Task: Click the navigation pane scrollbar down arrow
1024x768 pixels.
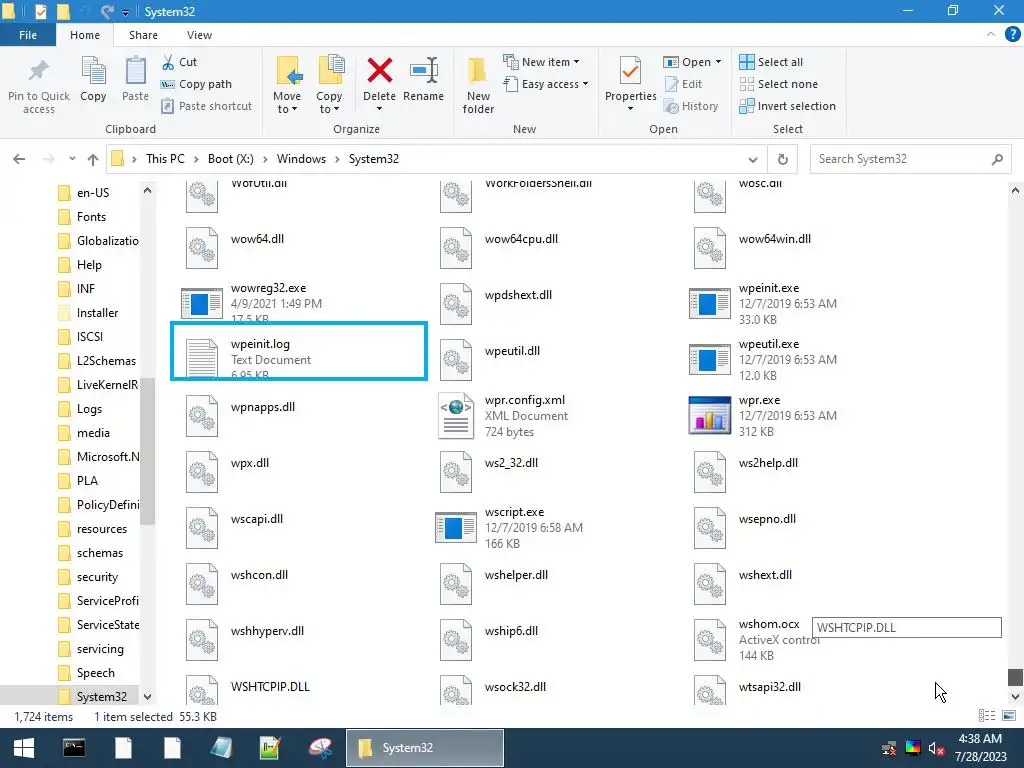Action: (148, 697)
